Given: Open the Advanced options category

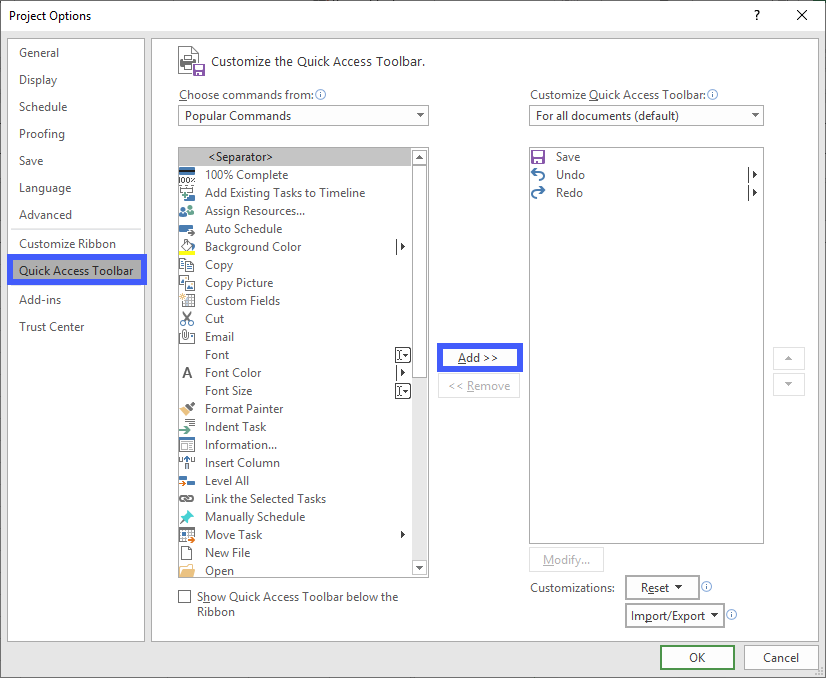Looking at the screenshot, I should (x=45, y=215).
